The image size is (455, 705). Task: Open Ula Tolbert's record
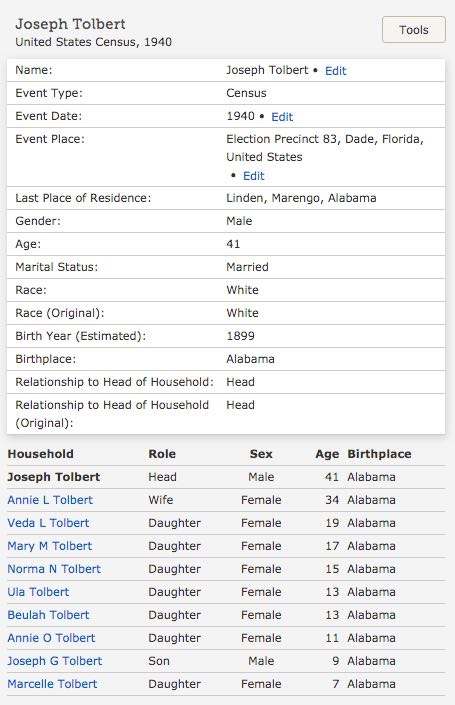pos(38,592)
